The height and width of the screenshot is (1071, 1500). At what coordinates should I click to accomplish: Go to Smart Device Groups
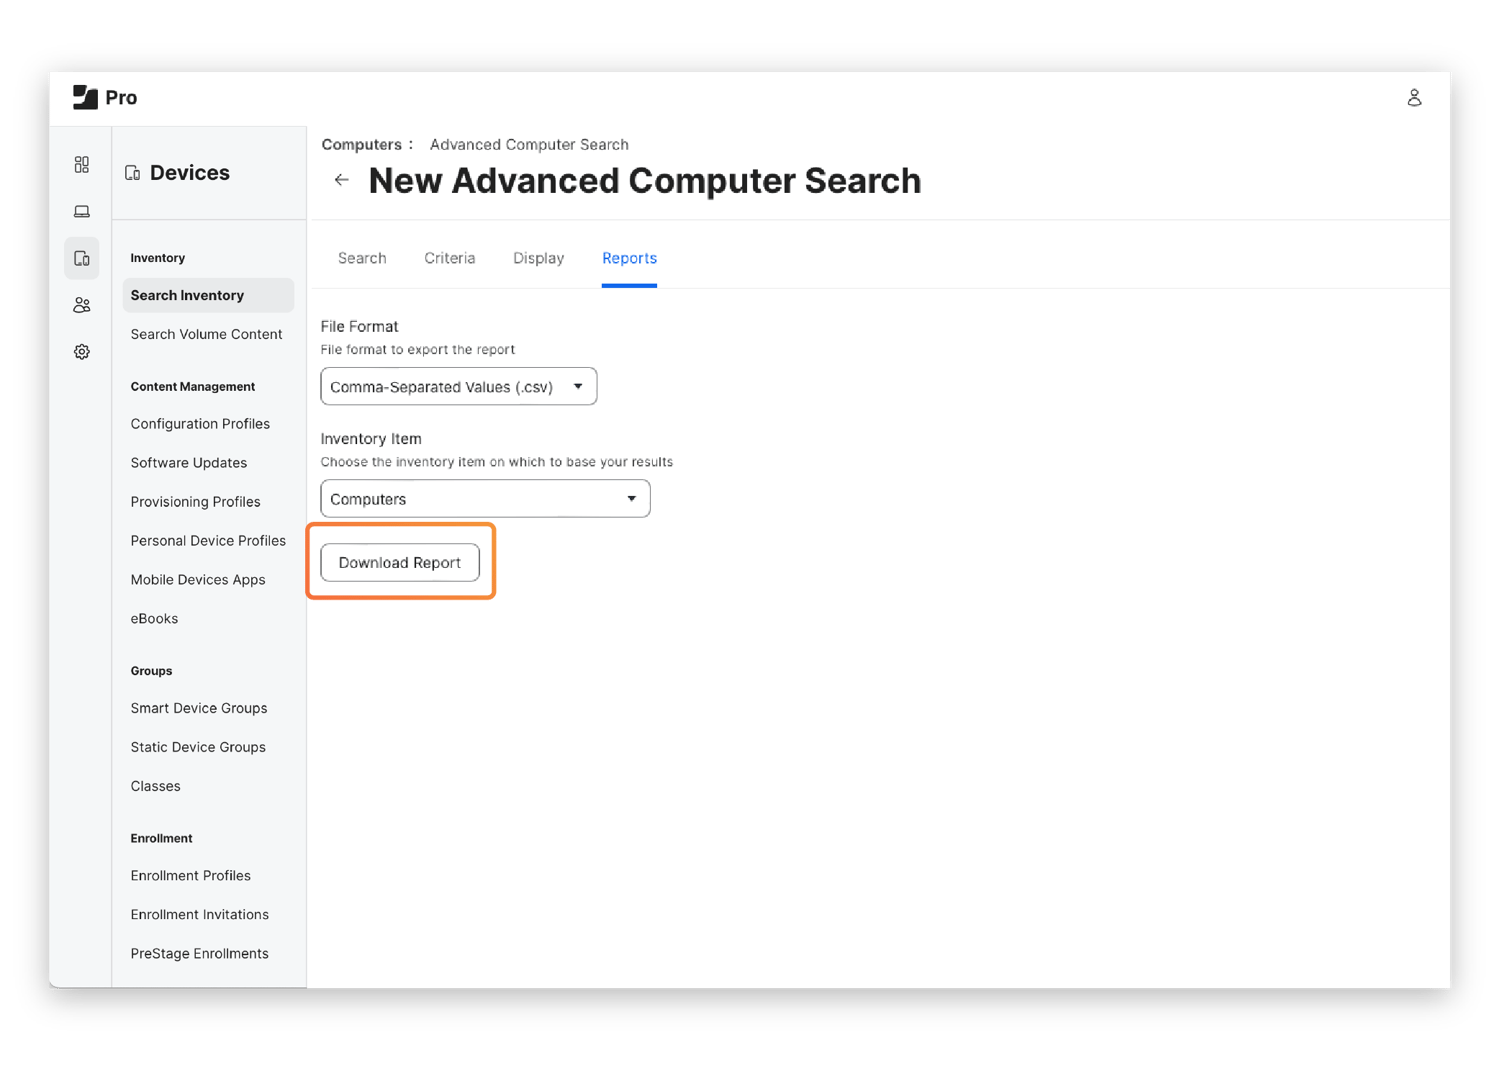point(199,708)
